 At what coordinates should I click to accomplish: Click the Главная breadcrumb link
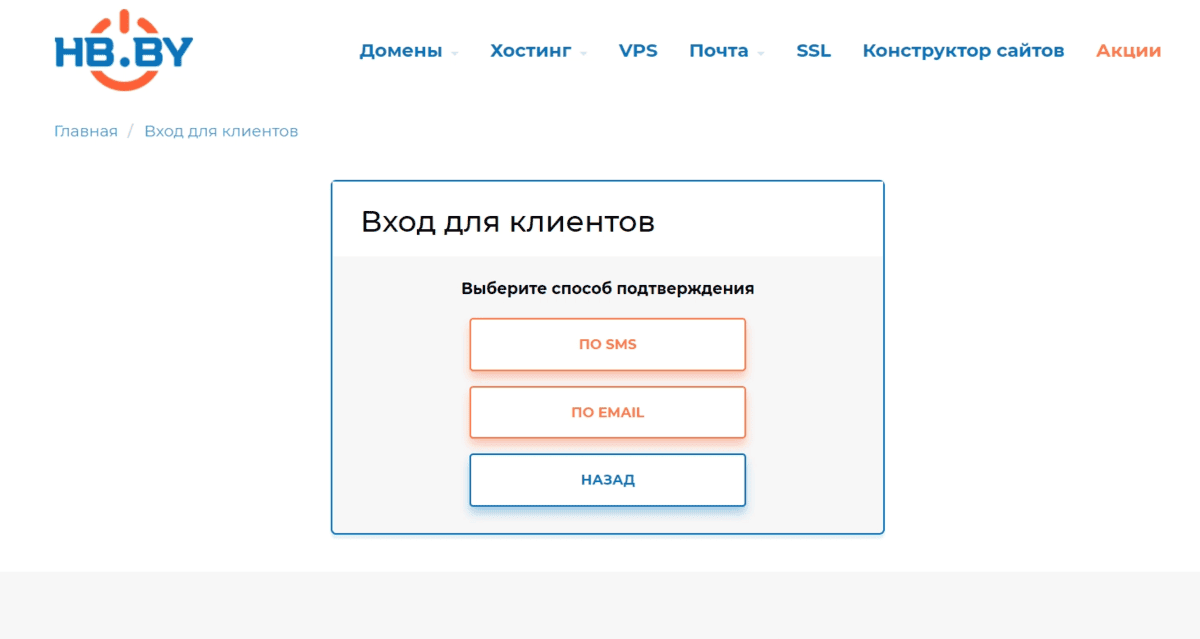[86, 131]
